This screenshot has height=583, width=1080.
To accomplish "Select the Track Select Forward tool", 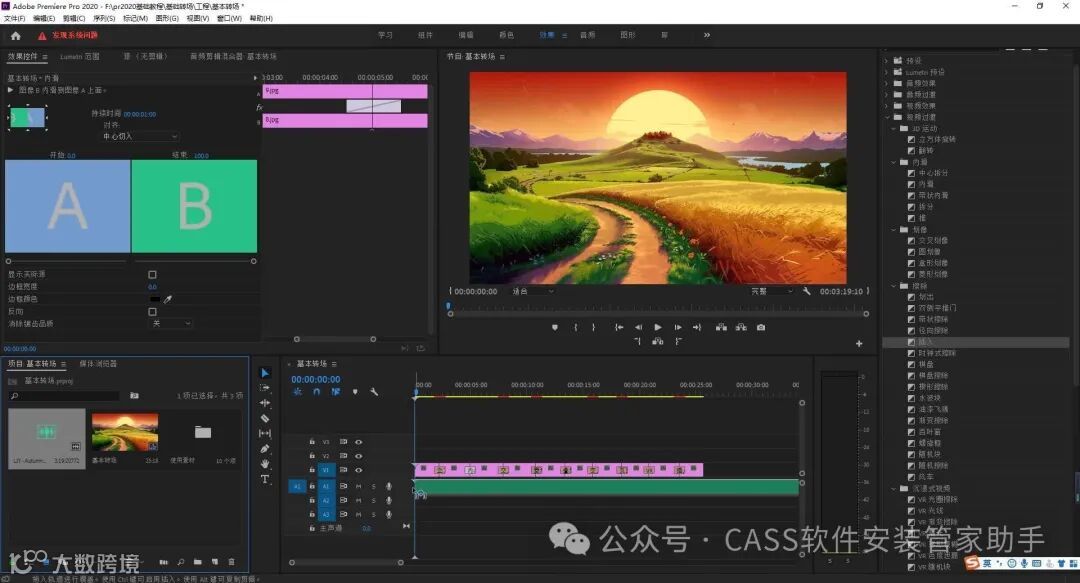I will [265, 388].
